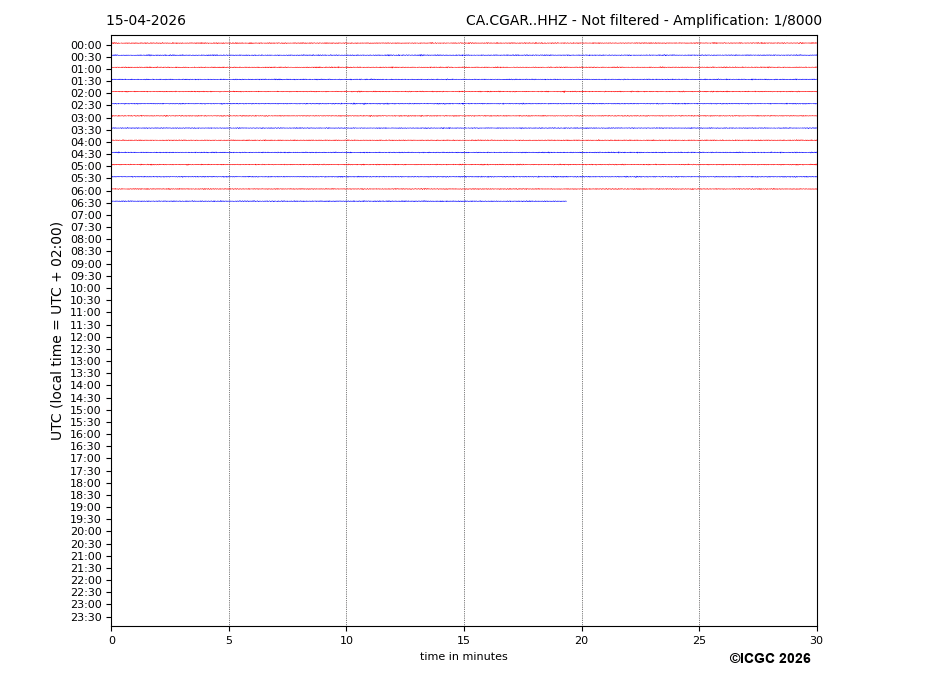Screen dimensions: 927x696
Task: Click the 12:00 time label on y-axis
Action: click(86, 337)
